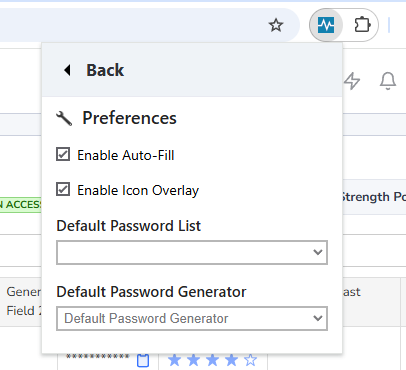The image size is (406, 370).
Task: Click the lightning bolt icon on page
Action: click(x=352, y=81)
